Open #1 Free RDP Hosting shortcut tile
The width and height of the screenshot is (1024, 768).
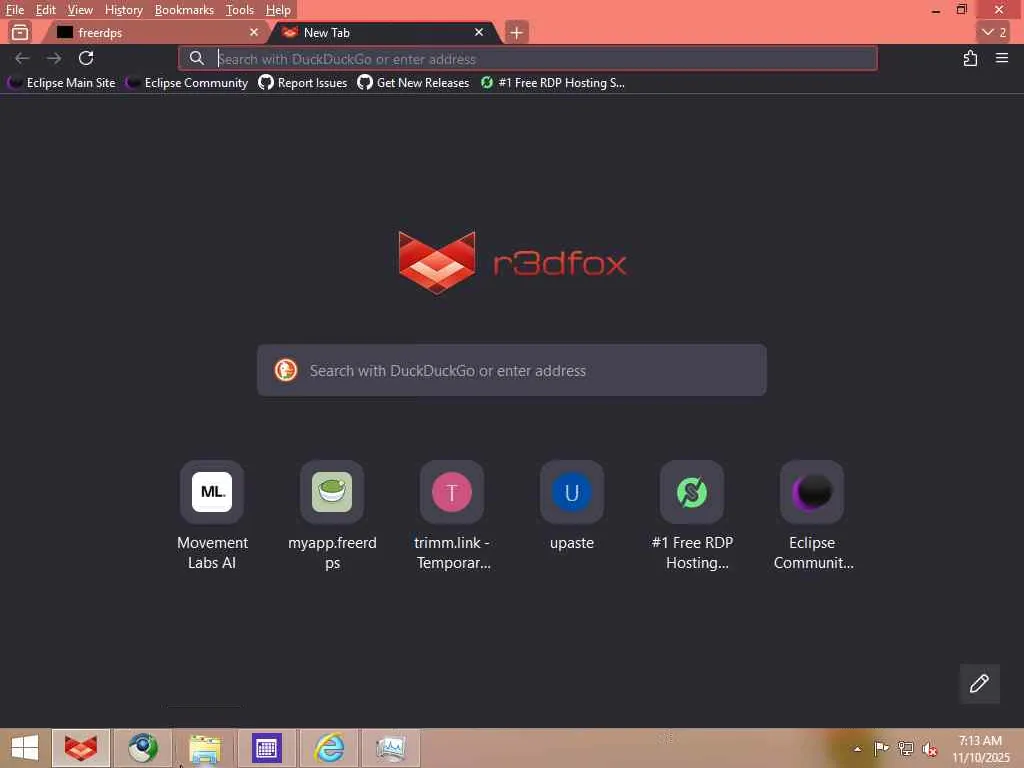pyautogui.click(x=692, y=516)
